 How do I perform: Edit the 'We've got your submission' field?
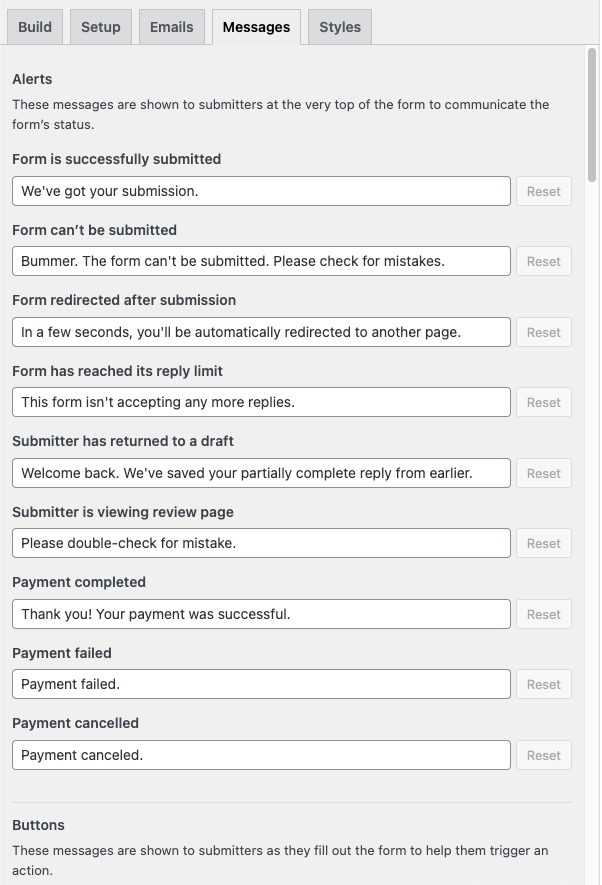point(261,191)
